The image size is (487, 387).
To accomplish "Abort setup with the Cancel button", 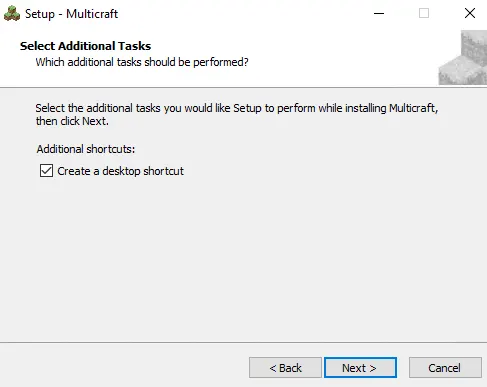I will 445,368.
